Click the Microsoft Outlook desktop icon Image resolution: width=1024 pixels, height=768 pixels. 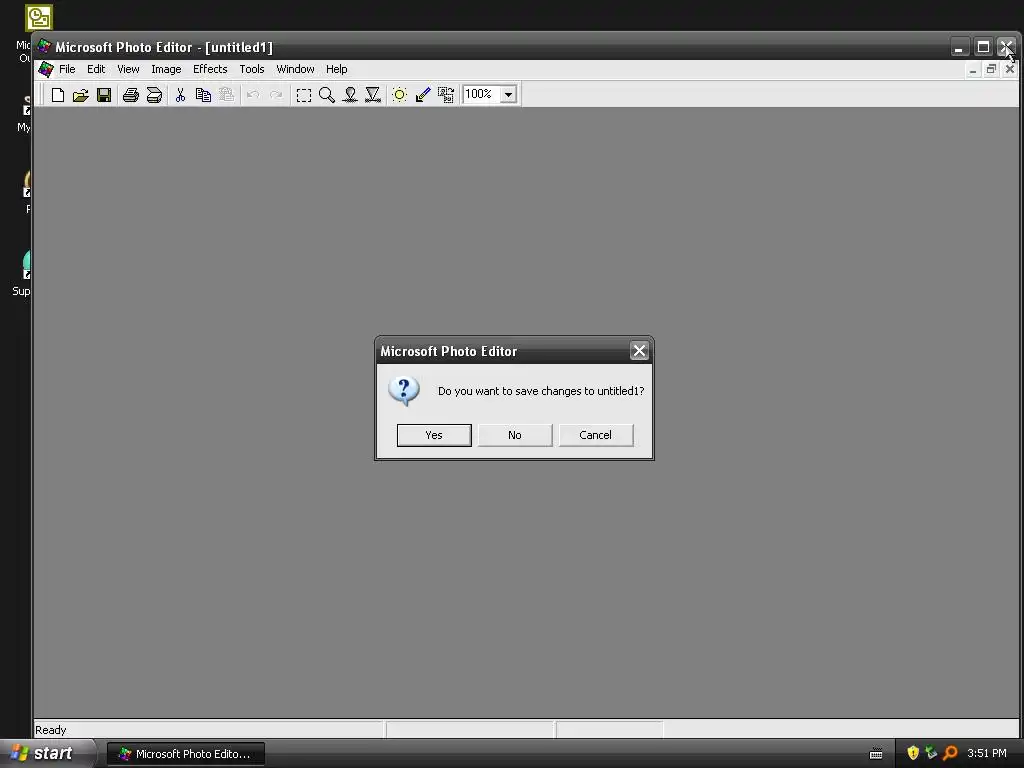(x=38, y=18)
